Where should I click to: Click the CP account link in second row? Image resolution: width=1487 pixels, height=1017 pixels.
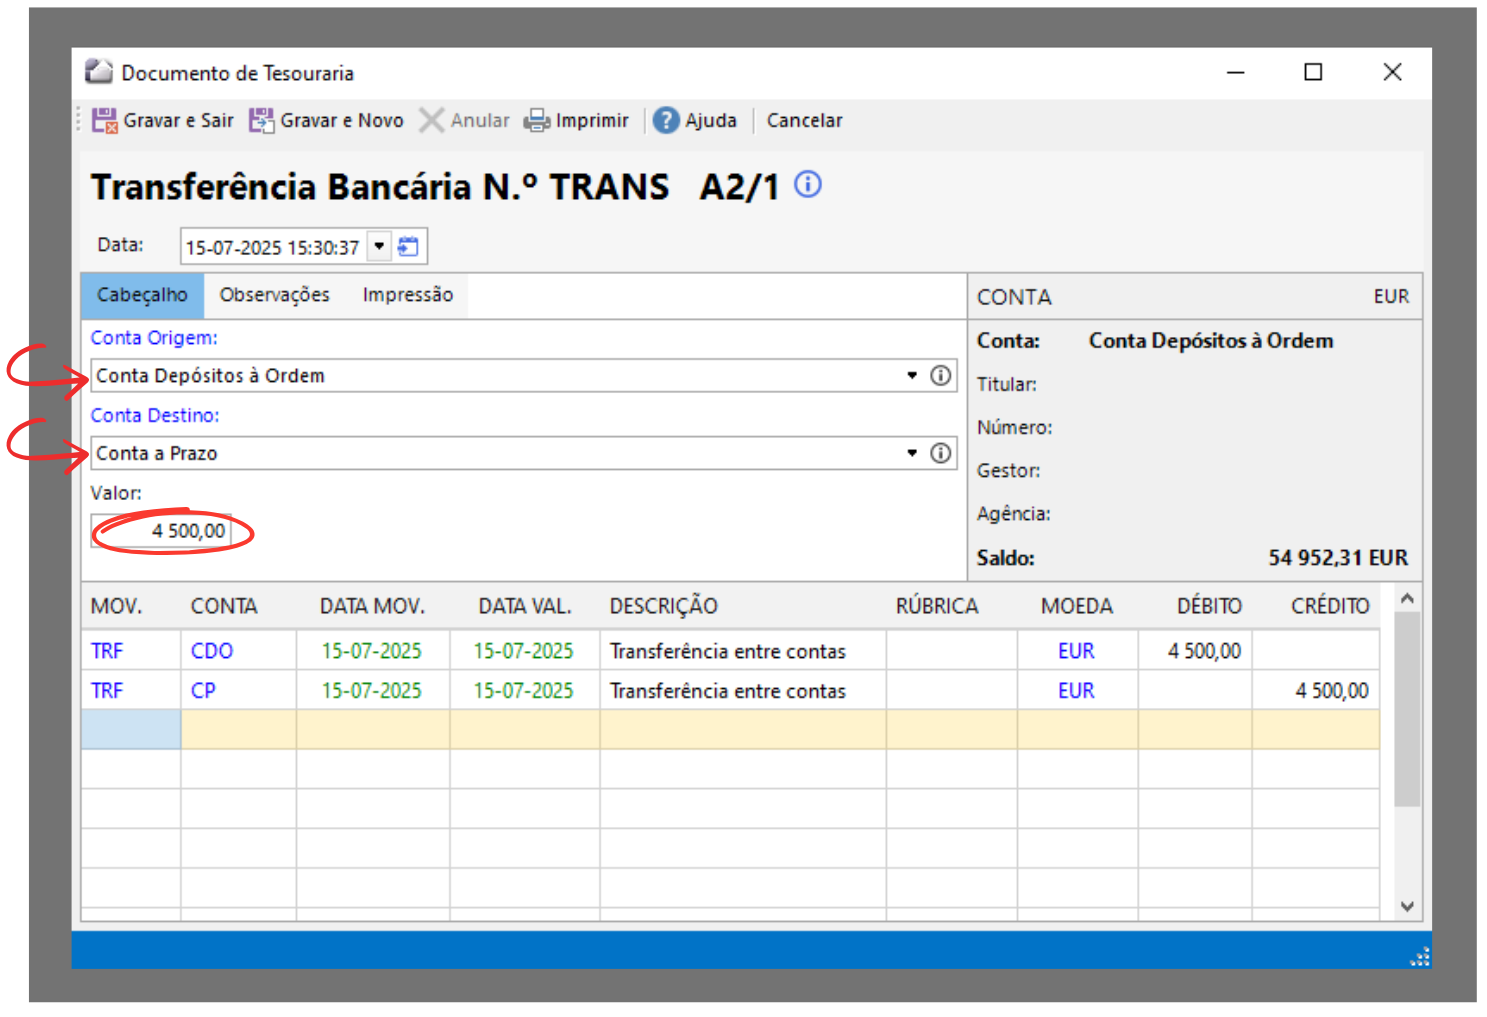click(203, 691)
